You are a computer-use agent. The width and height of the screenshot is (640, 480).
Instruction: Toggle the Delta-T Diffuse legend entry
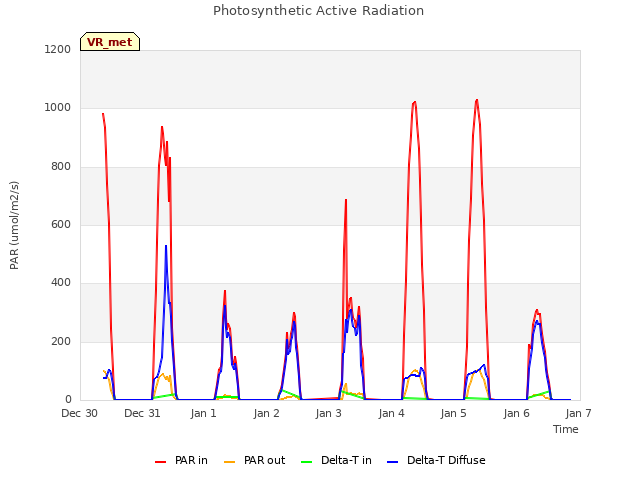coord(436,460)
